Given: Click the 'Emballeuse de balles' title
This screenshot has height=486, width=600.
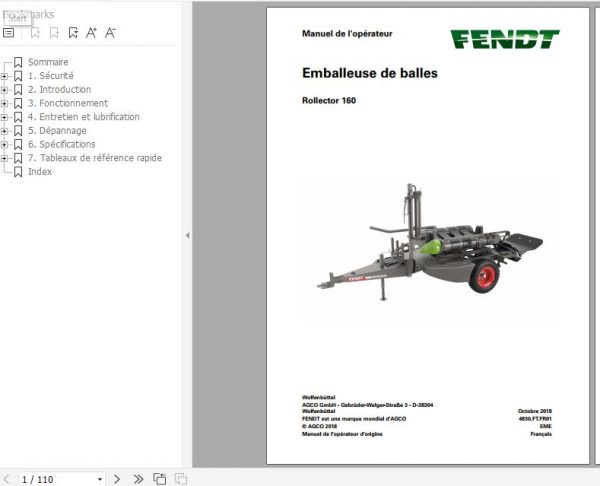Looking at the screenshot, I should click(x=370, y=73).
